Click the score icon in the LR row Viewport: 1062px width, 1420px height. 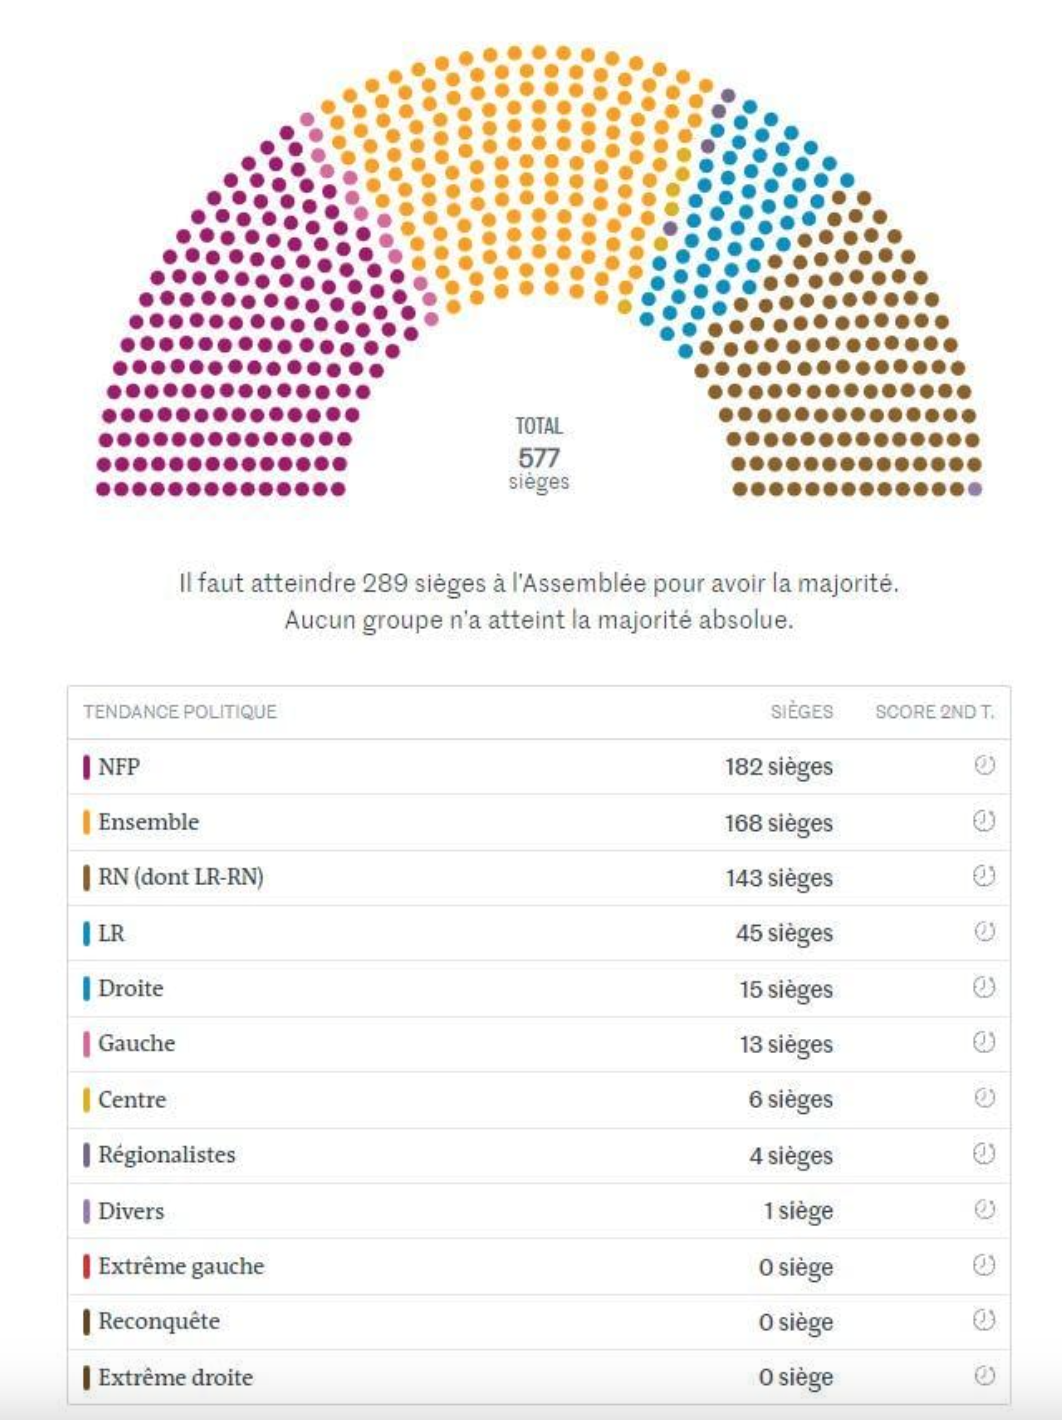click(x=984, y=932)
